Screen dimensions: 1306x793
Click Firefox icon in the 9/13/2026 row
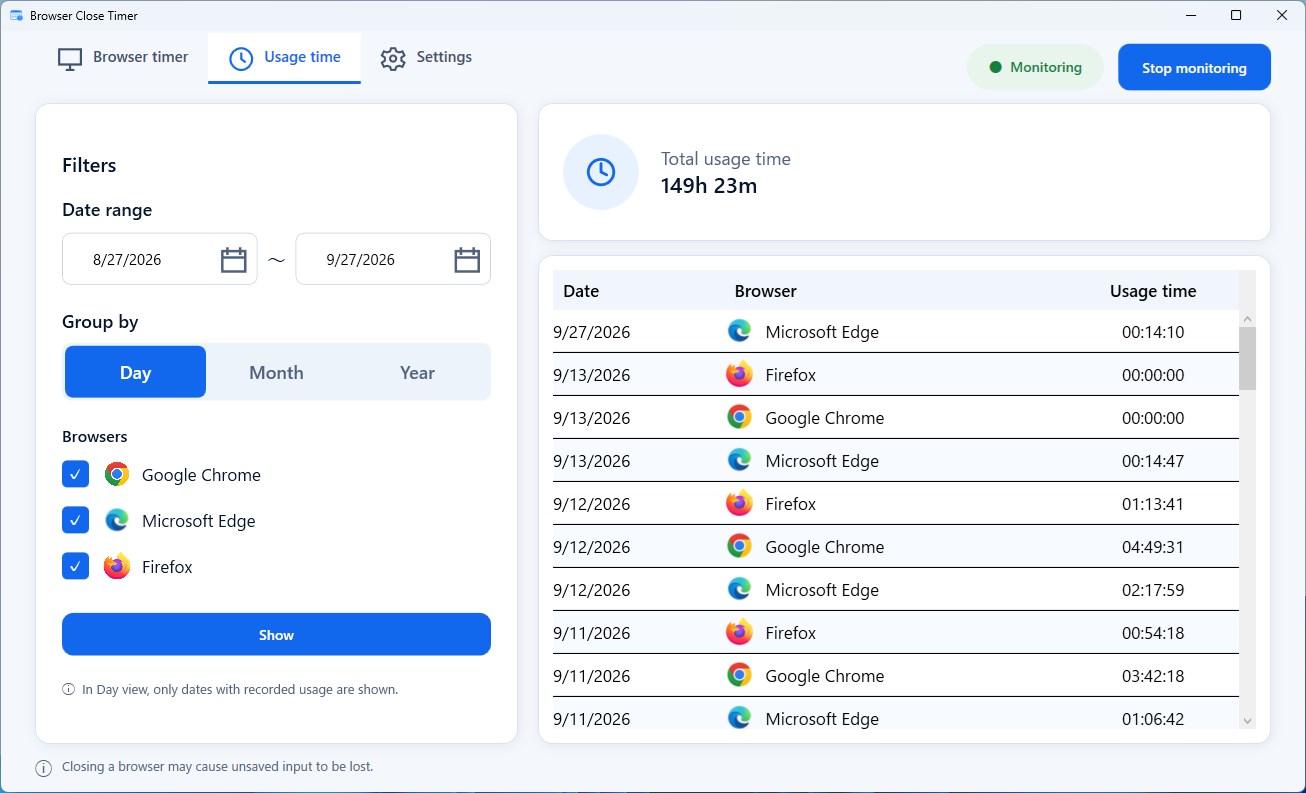(x=739, y=374)
